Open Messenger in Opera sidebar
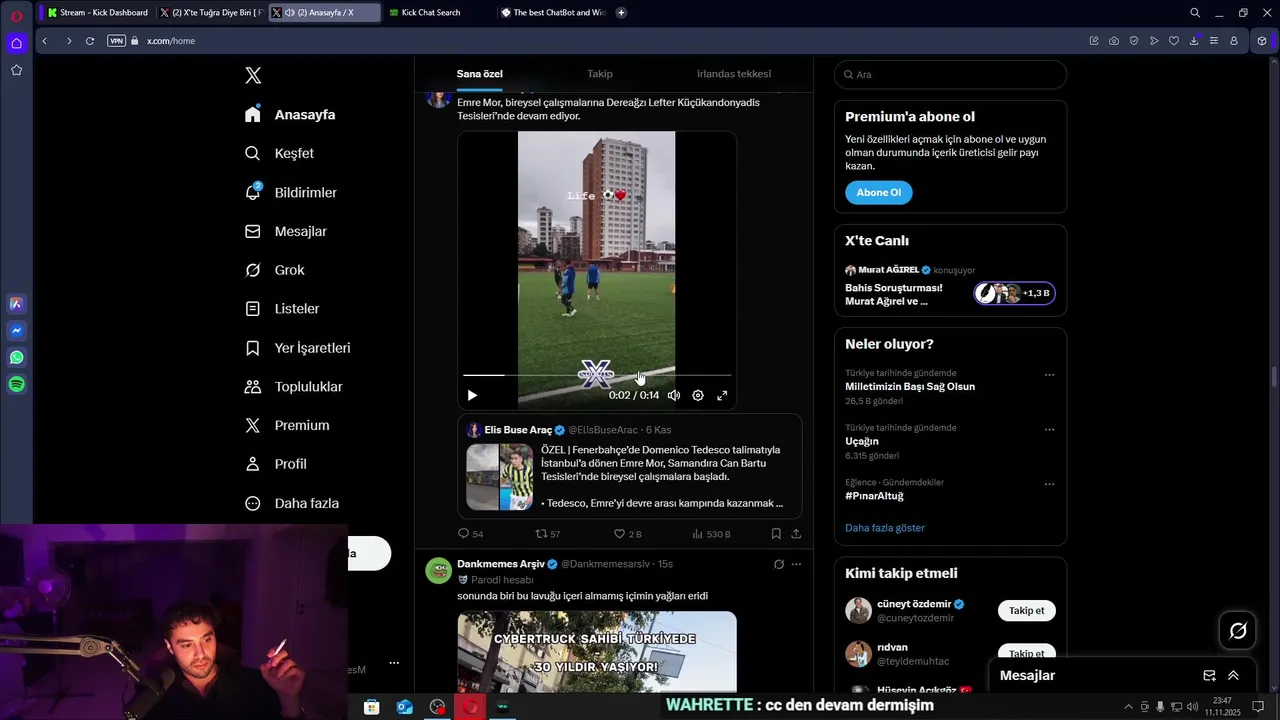The width and height of the screenshot is (1280, 720). pyautogui.click(x=16, y=330)
